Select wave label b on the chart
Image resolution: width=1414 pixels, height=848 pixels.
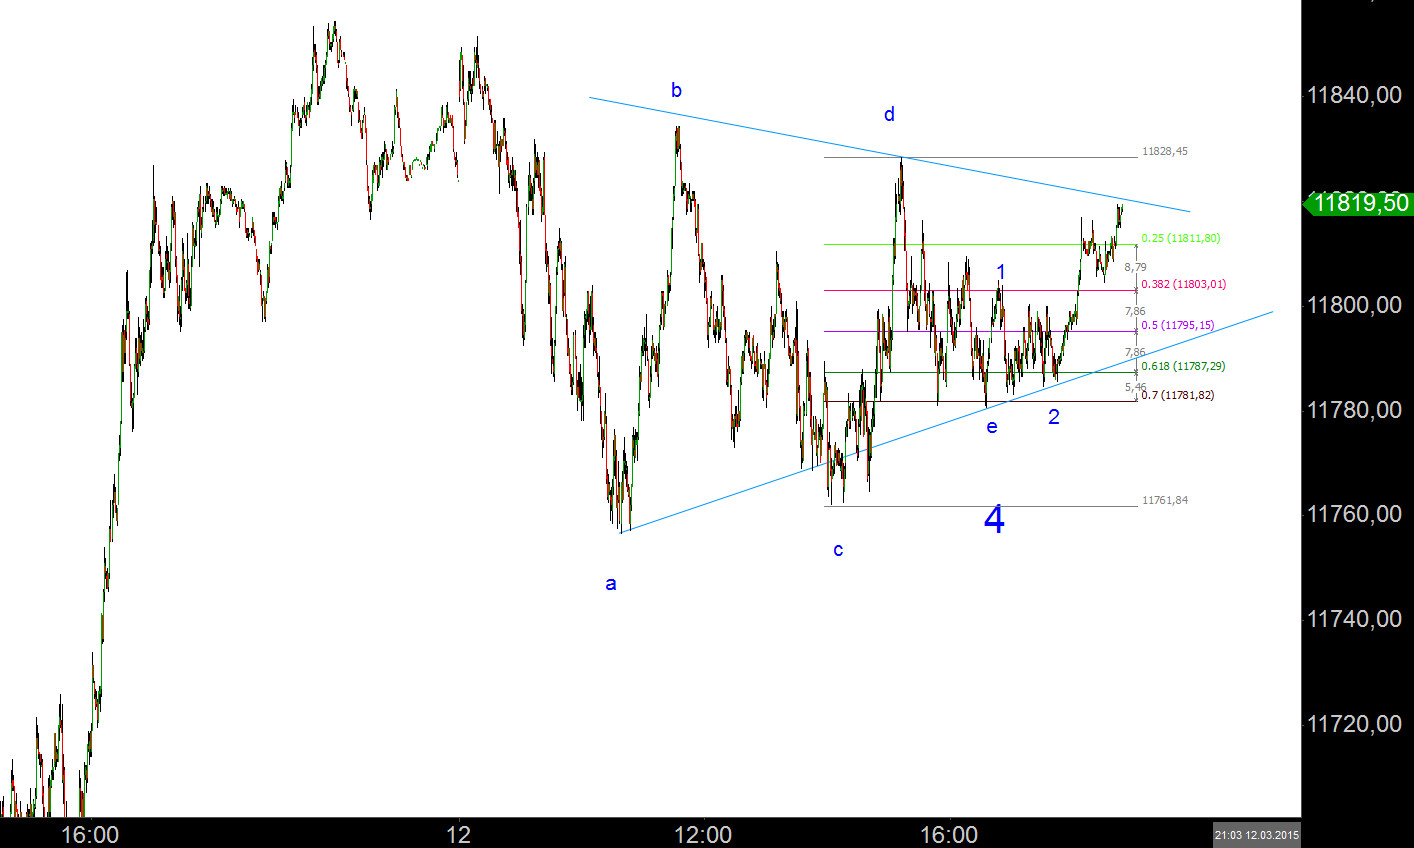point(676,89)
